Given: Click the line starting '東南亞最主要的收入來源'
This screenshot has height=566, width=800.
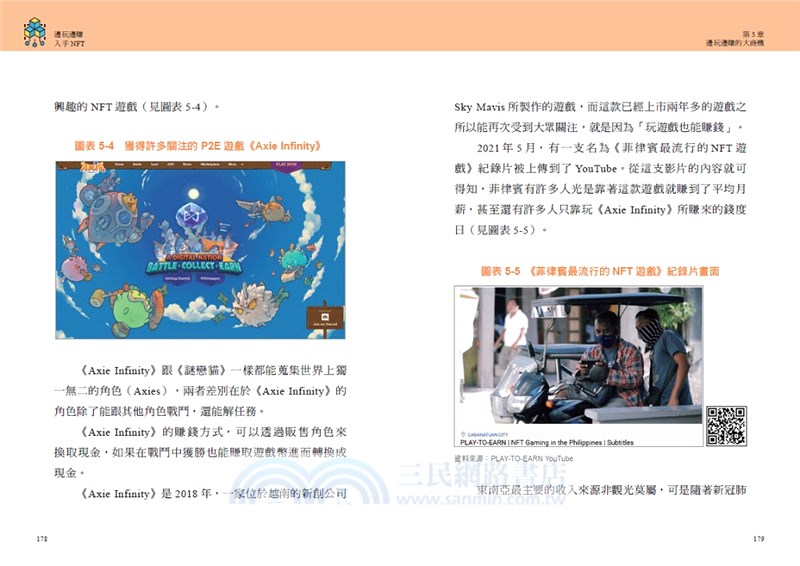Looking at the screenshot, I should click(x=611, y=490).
